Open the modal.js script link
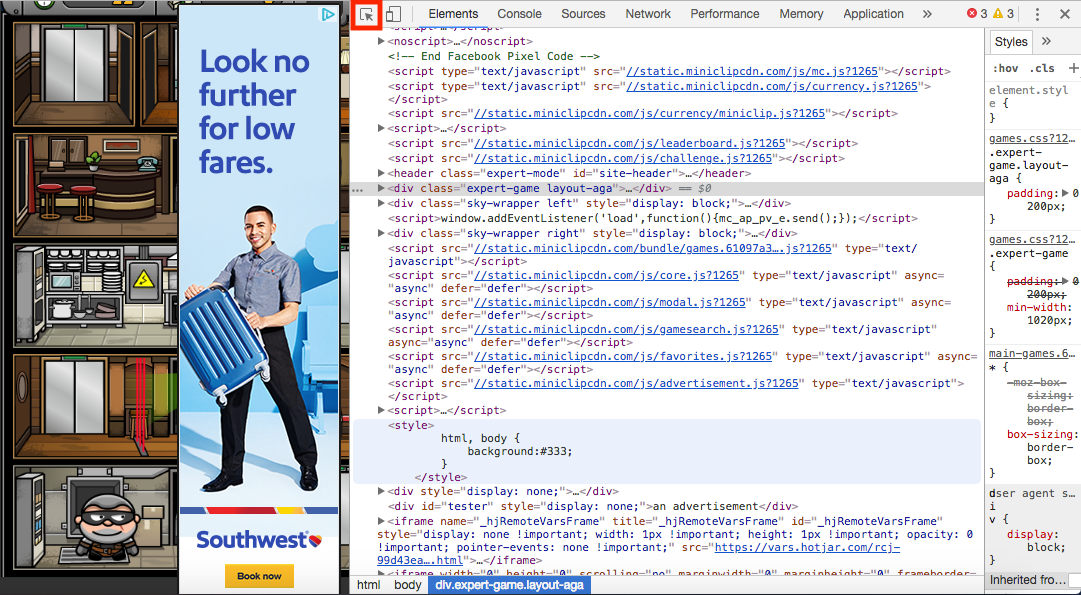1081x595 pixels. pos(609,302)
